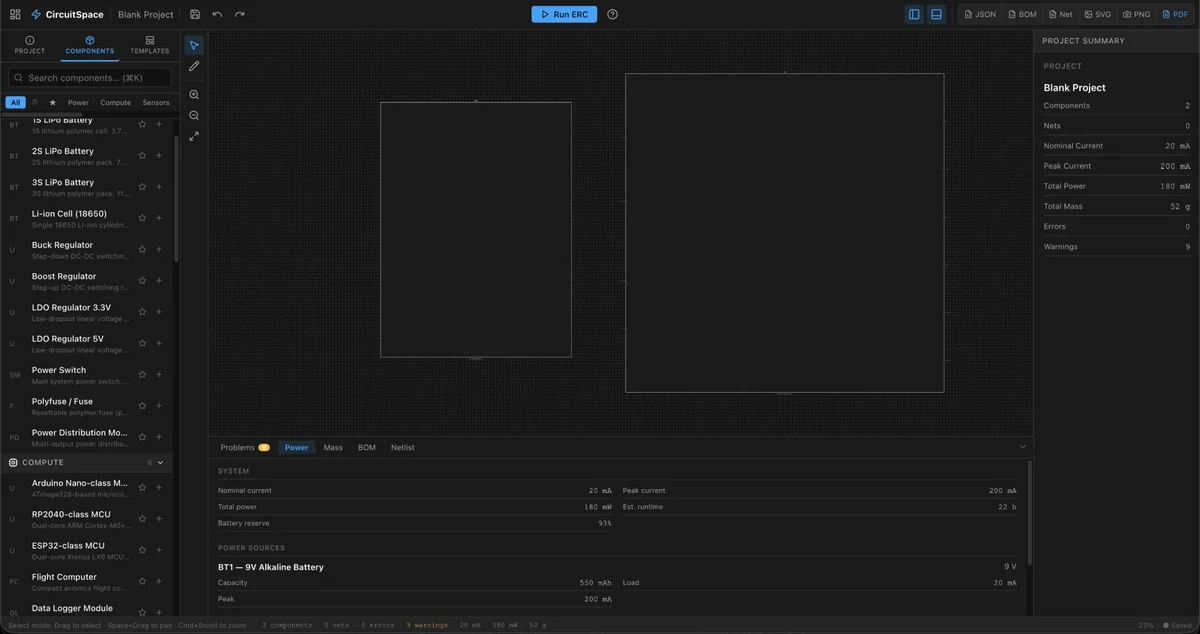Choose the wire pencil tool
1200x634 pixels.
[x=194, y=66]
